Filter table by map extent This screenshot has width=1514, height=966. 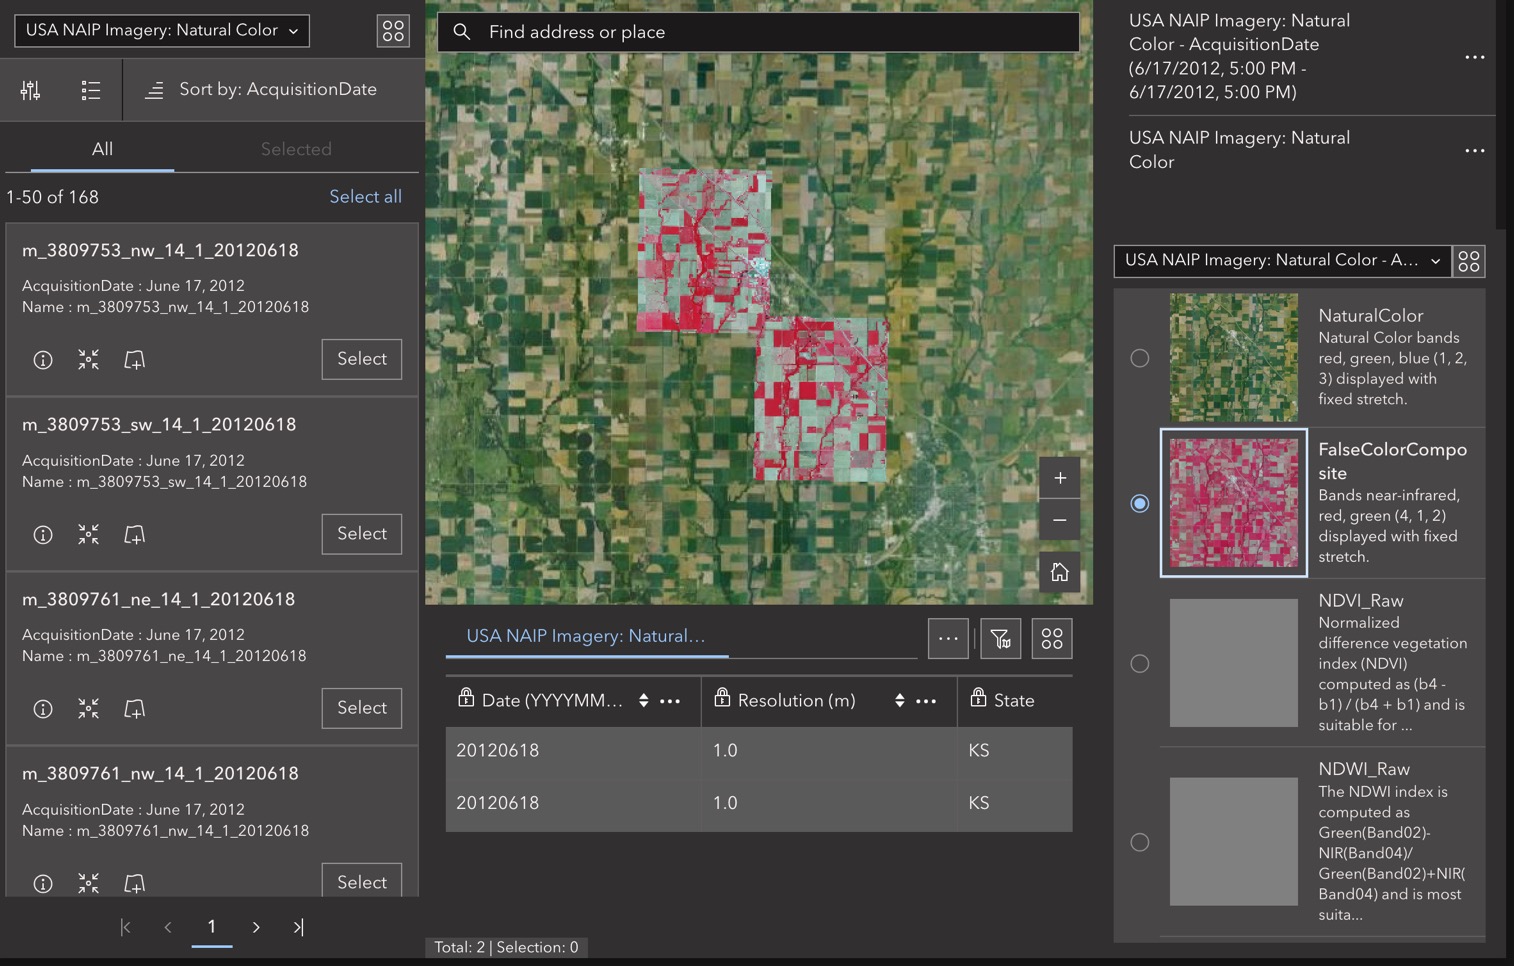(1001, 638)
